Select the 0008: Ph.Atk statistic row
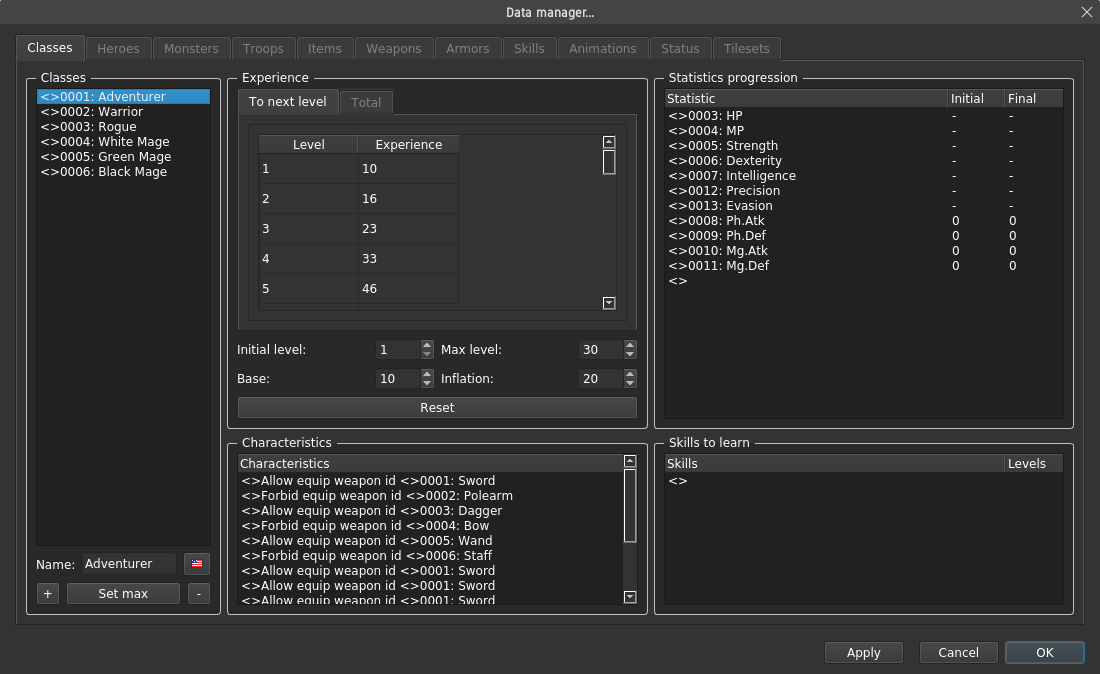The image size is (1100, 674). 864,221
